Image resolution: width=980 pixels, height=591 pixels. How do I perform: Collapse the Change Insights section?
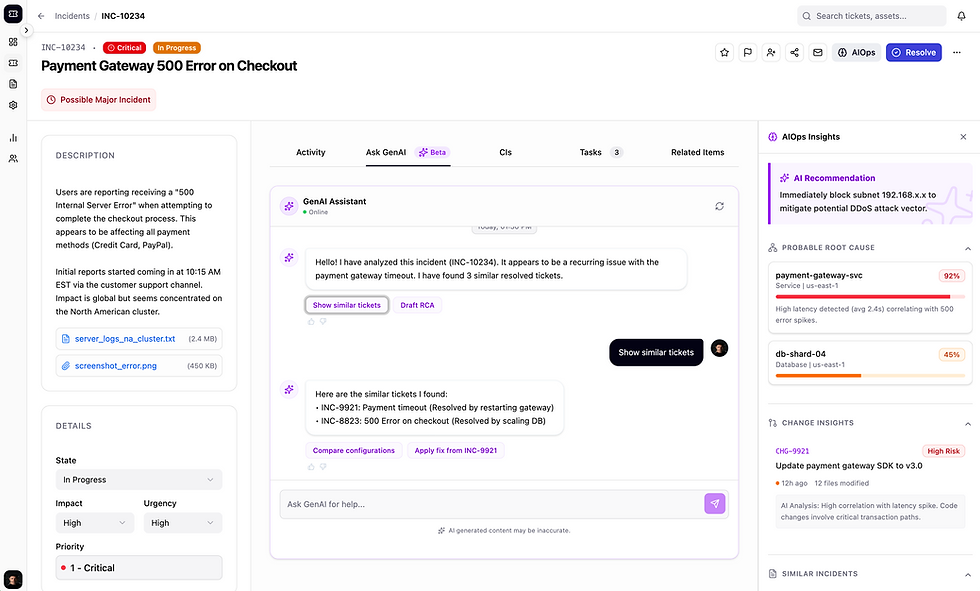tap(968, 424)
